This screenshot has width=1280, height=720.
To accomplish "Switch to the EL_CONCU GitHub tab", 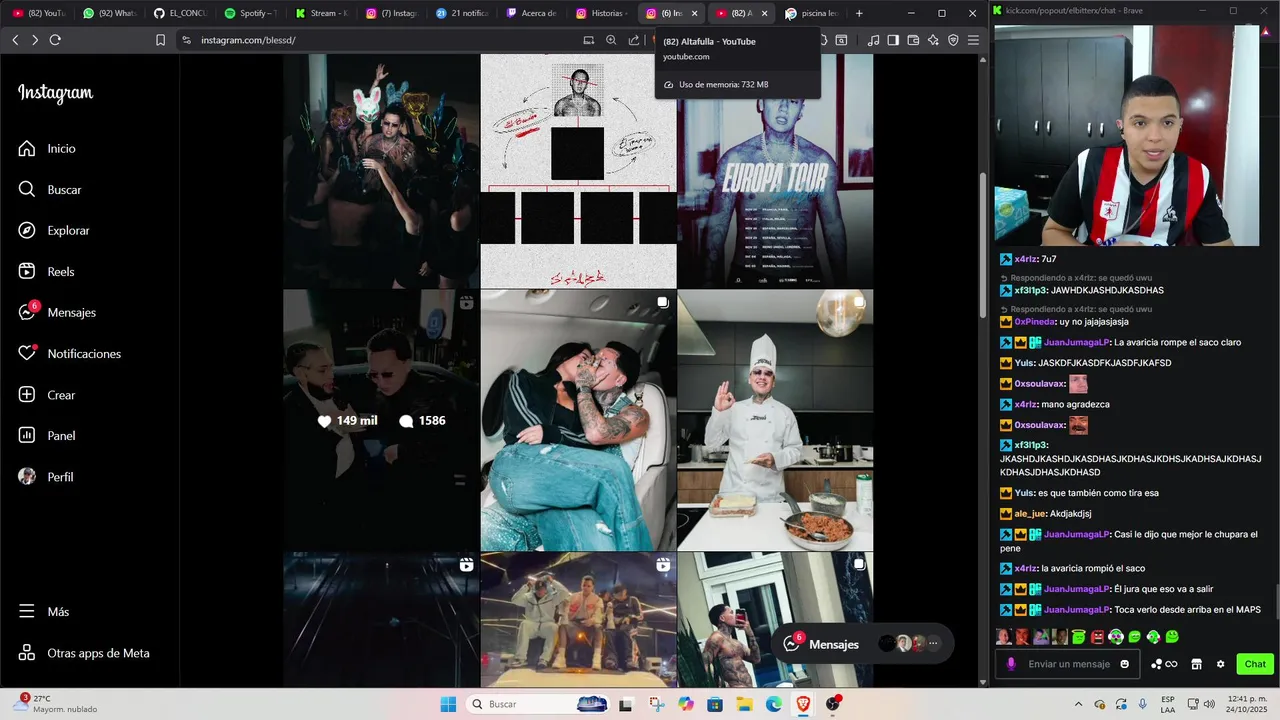I will tap(180, 13).
